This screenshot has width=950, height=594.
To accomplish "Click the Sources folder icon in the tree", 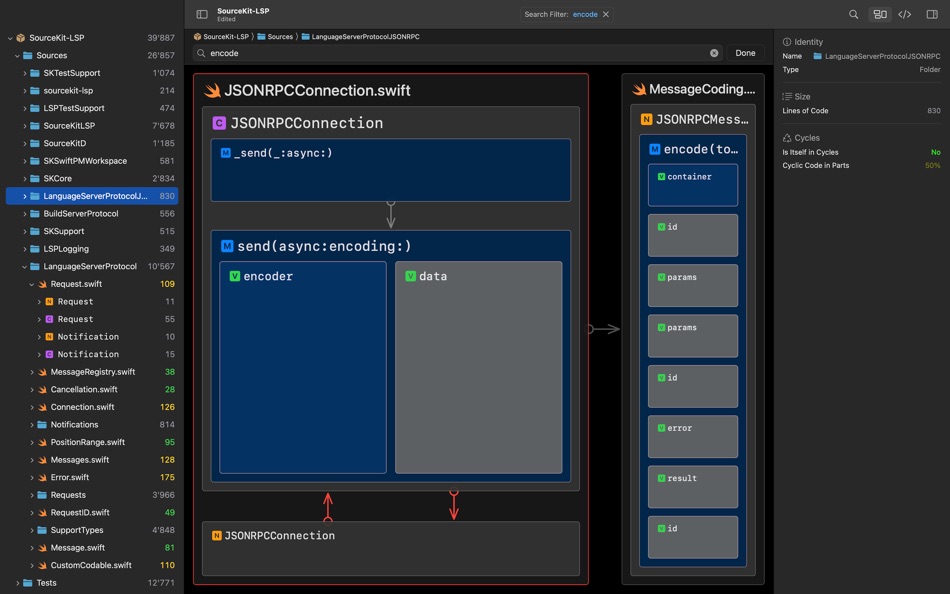I will tap(28, 55).
